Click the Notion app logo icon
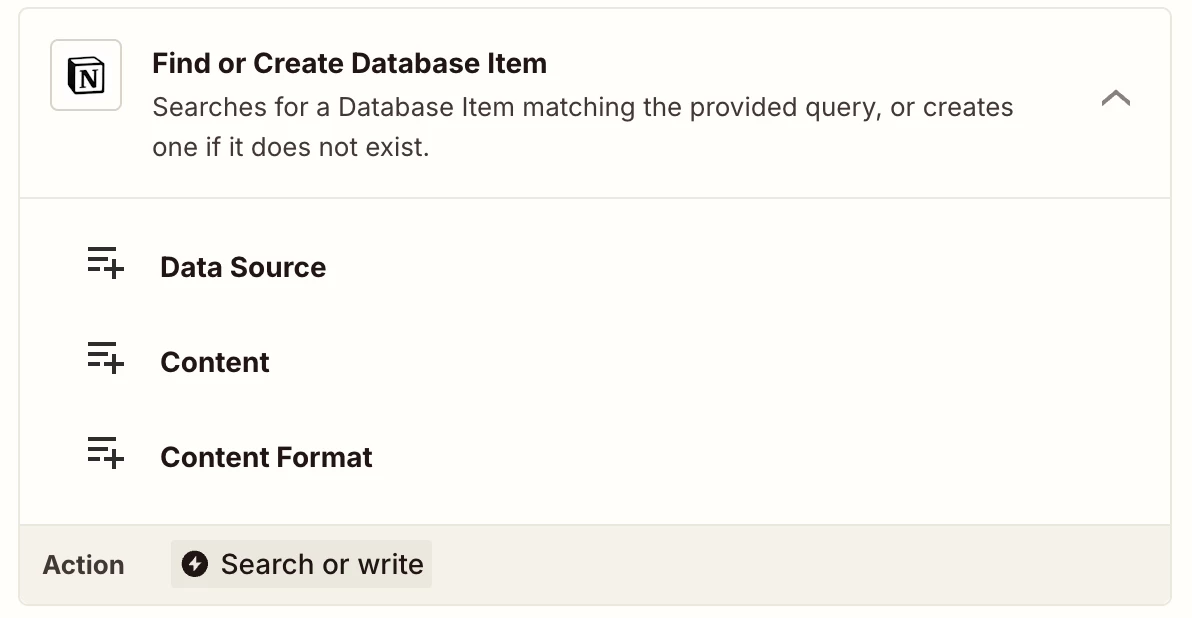The height and width of the screenshot is (618, 1192). pos(86,75)
